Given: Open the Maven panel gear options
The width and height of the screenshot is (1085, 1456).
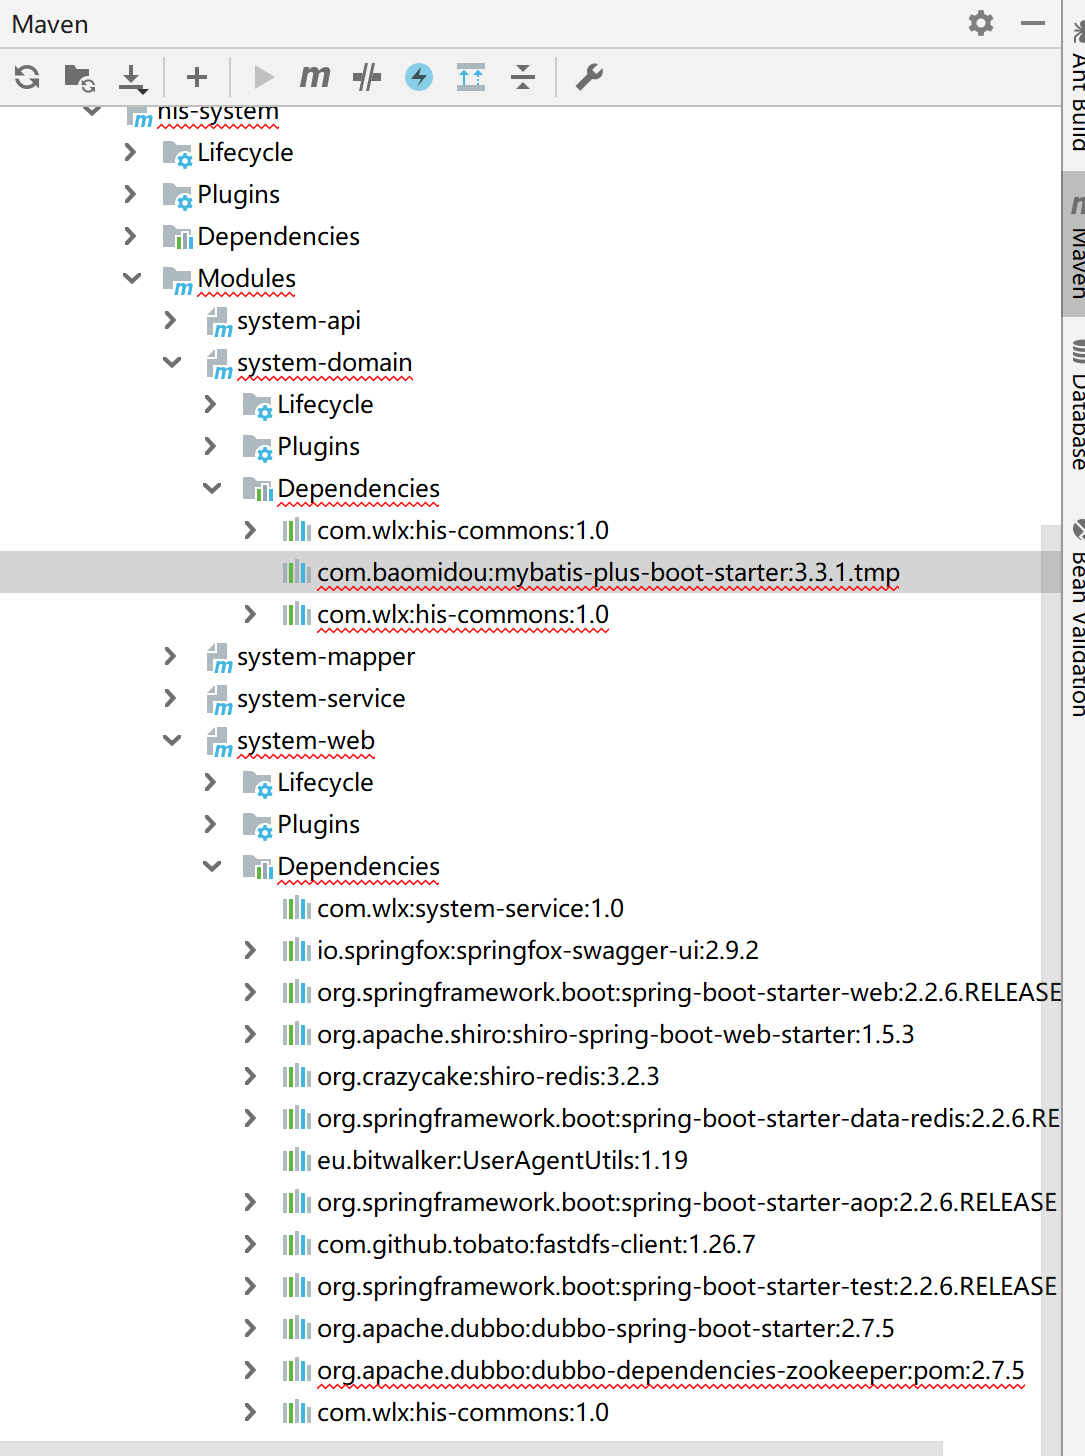Looking at the screenshot, I should [981, 23].
